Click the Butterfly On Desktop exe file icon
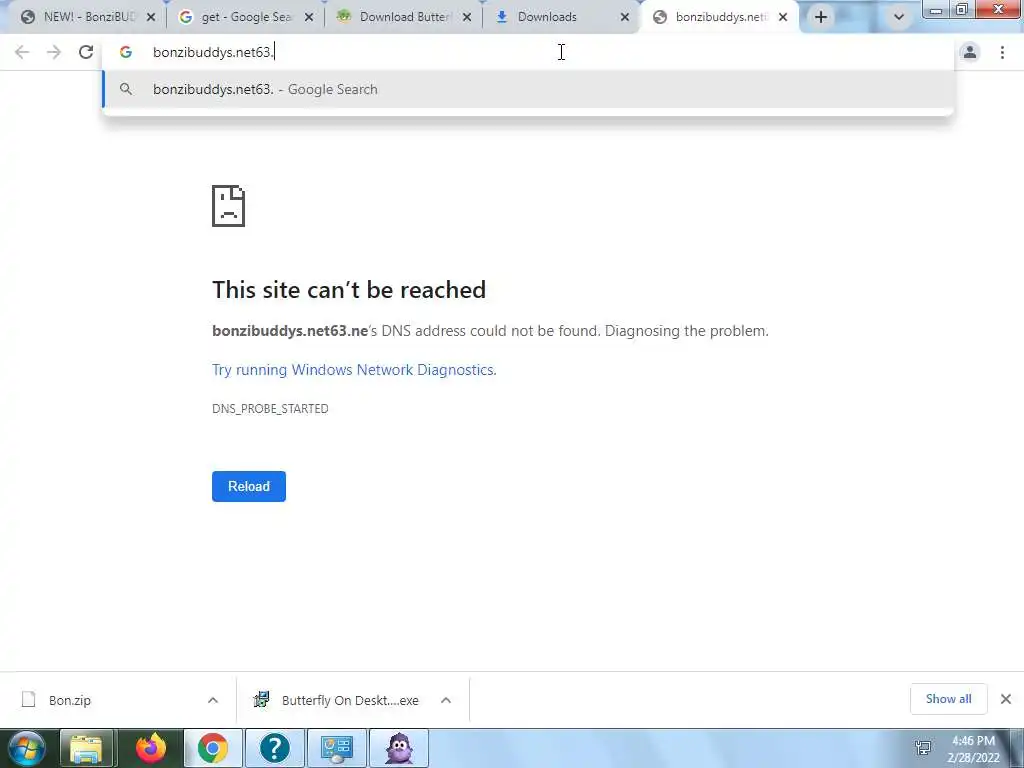The width and height of the screenshot is (1024, 768). coord(261,700)
